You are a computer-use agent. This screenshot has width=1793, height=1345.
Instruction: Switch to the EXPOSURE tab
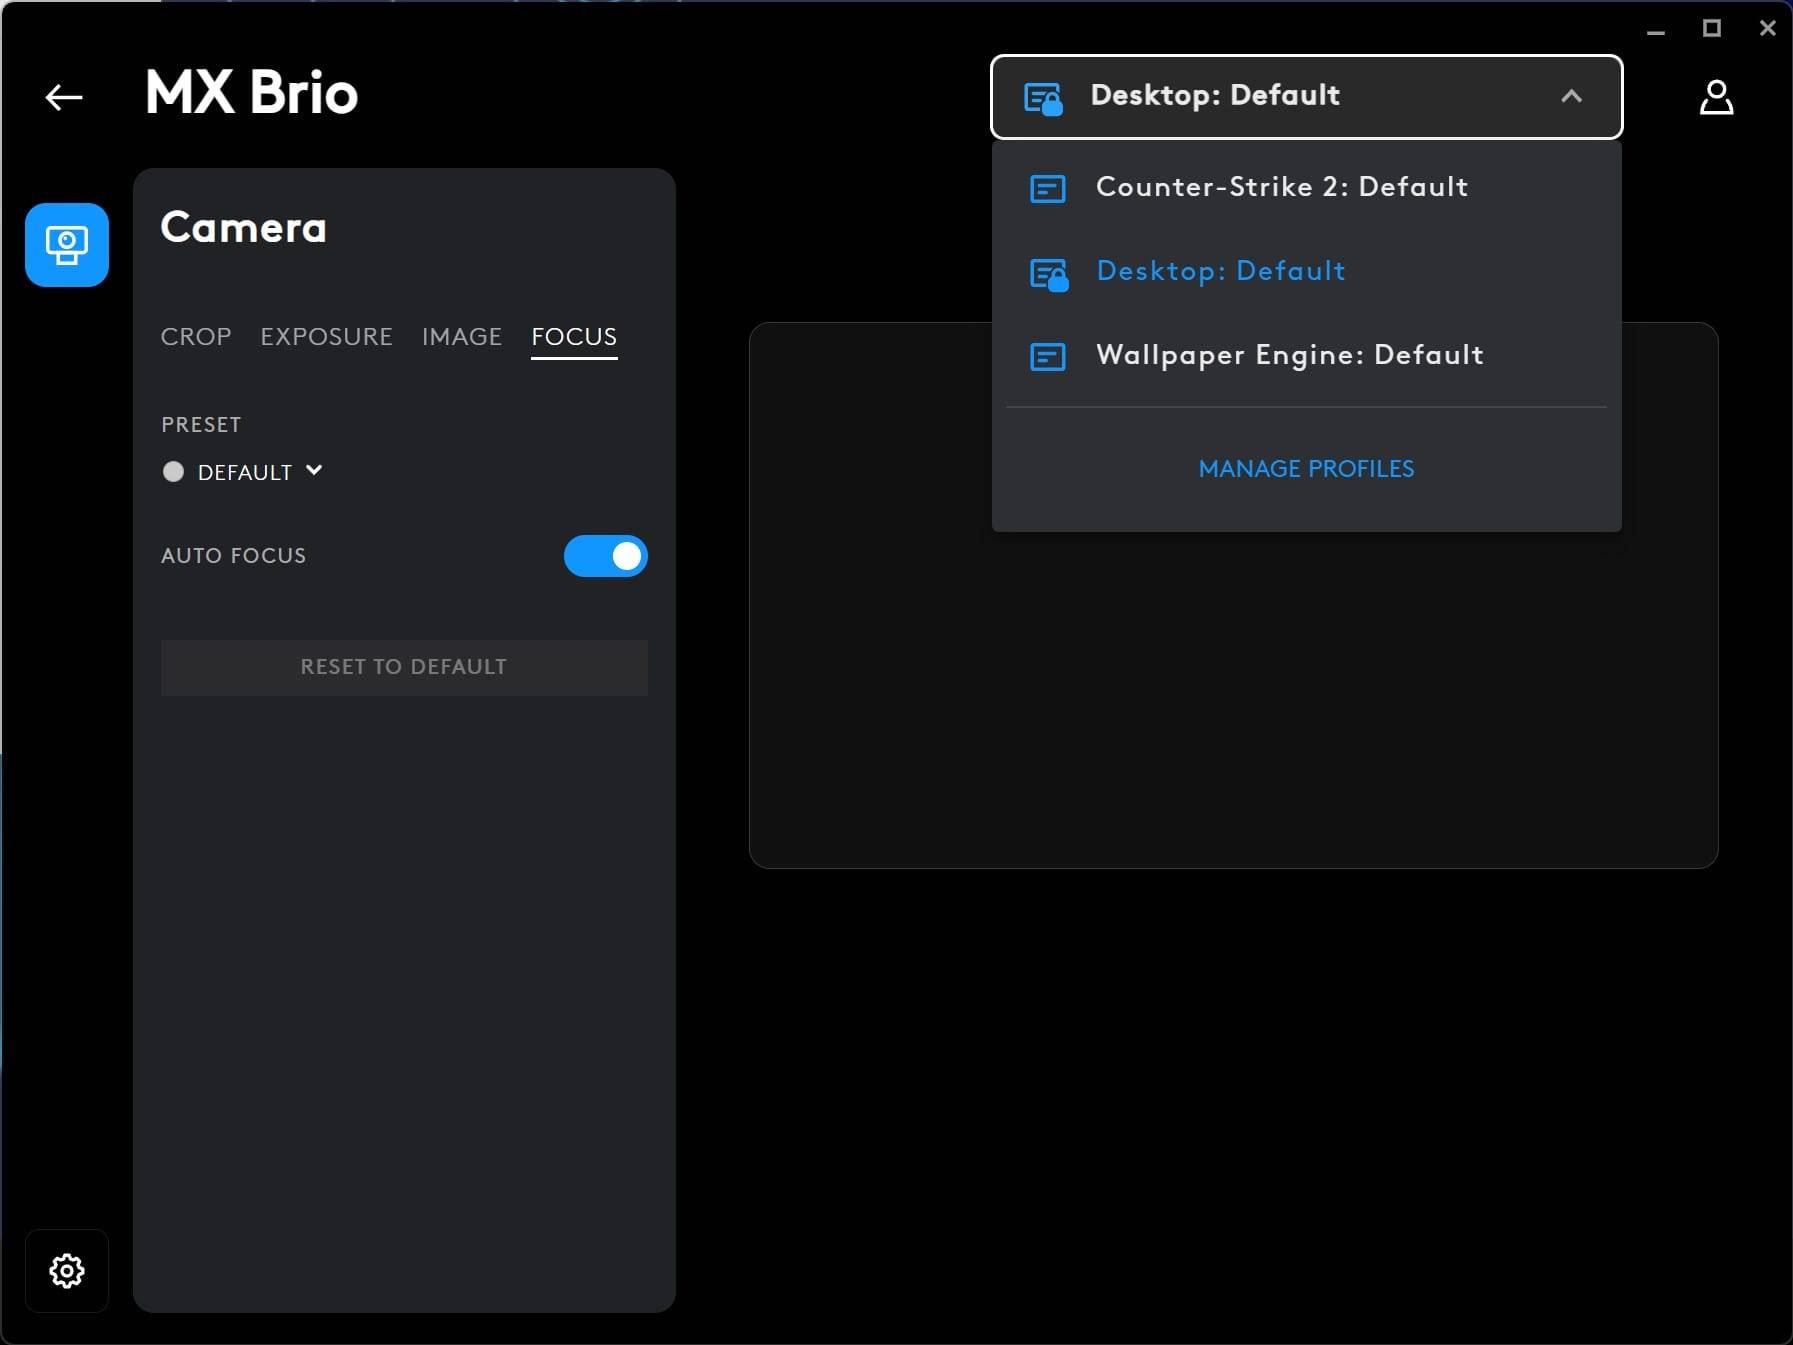326,336
